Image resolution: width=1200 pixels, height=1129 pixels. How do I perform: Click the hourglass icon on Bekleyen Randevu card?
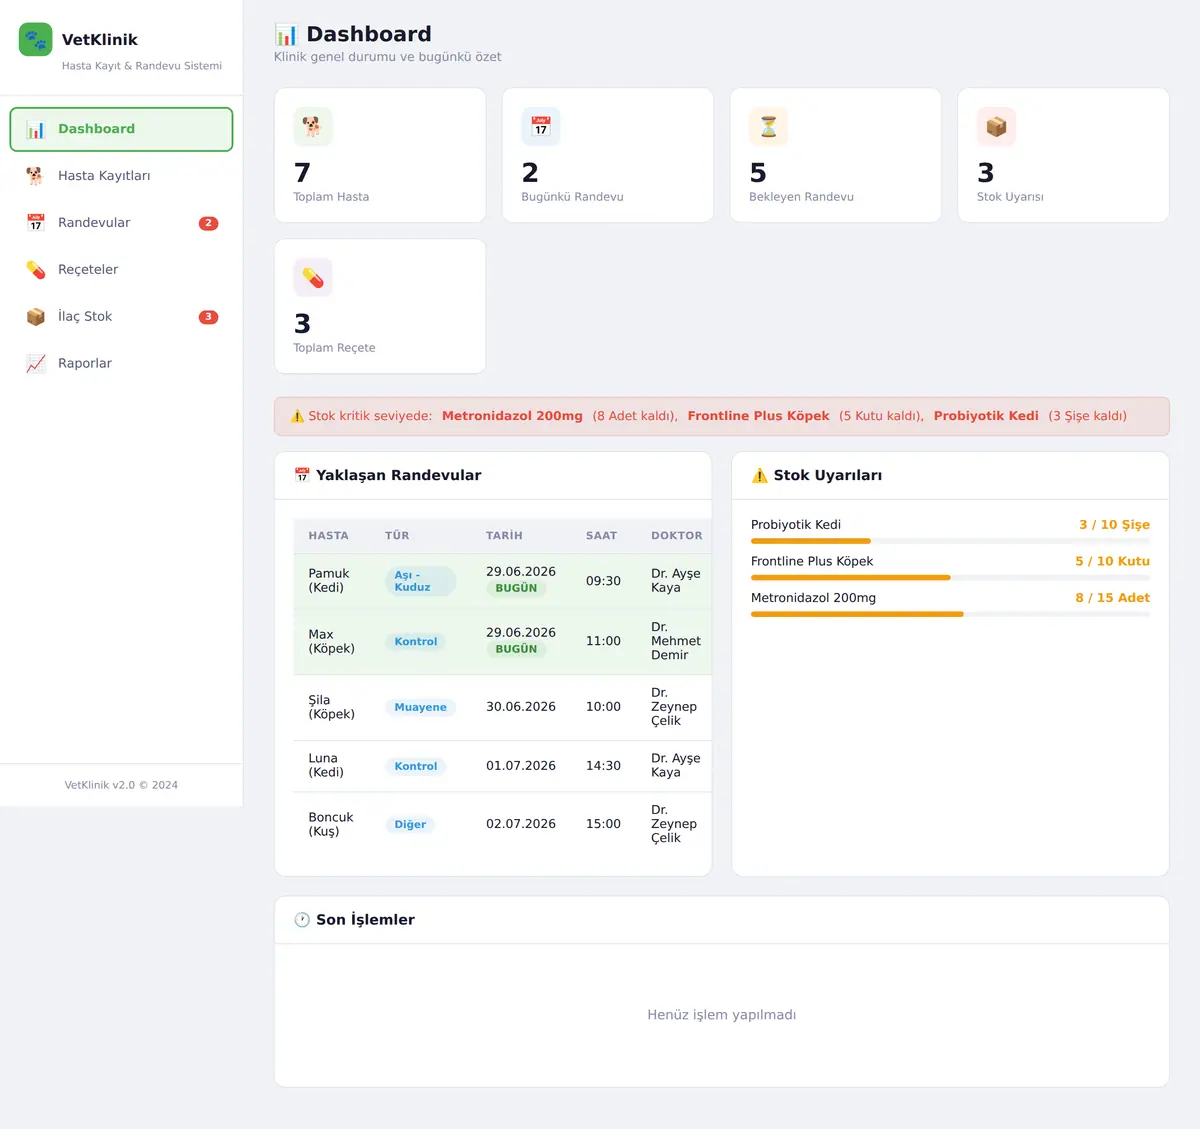coord(769,127)
